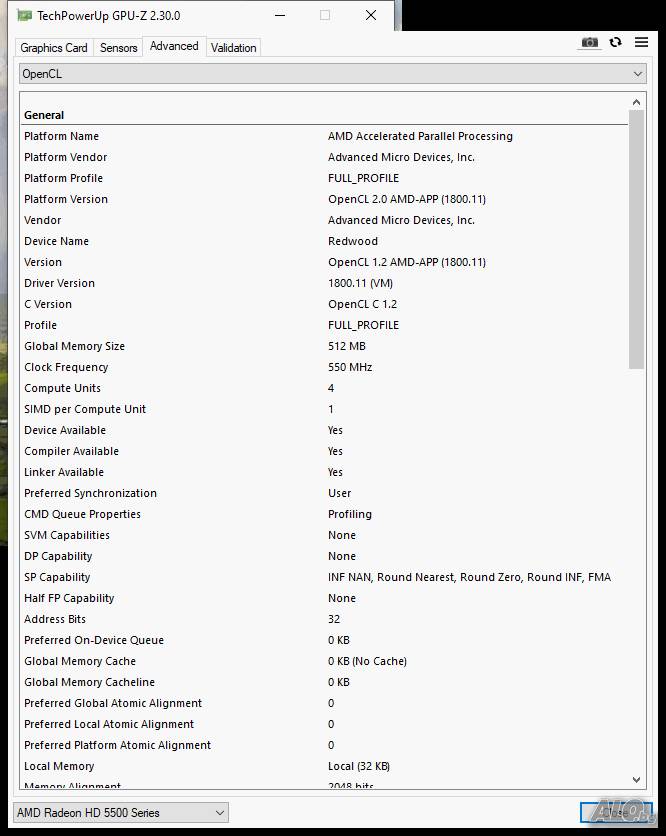Viewport: 666px width, 836px height.
Task: Click the Local Memory value 'Local (32 KB)'
Action: pos(359,766)
